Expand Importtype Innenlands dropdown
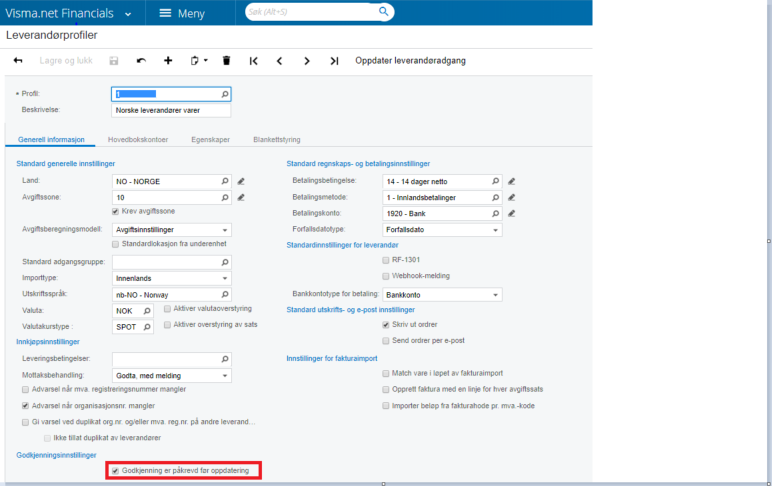This screenshot has width=772, height=486. point(225,278)
